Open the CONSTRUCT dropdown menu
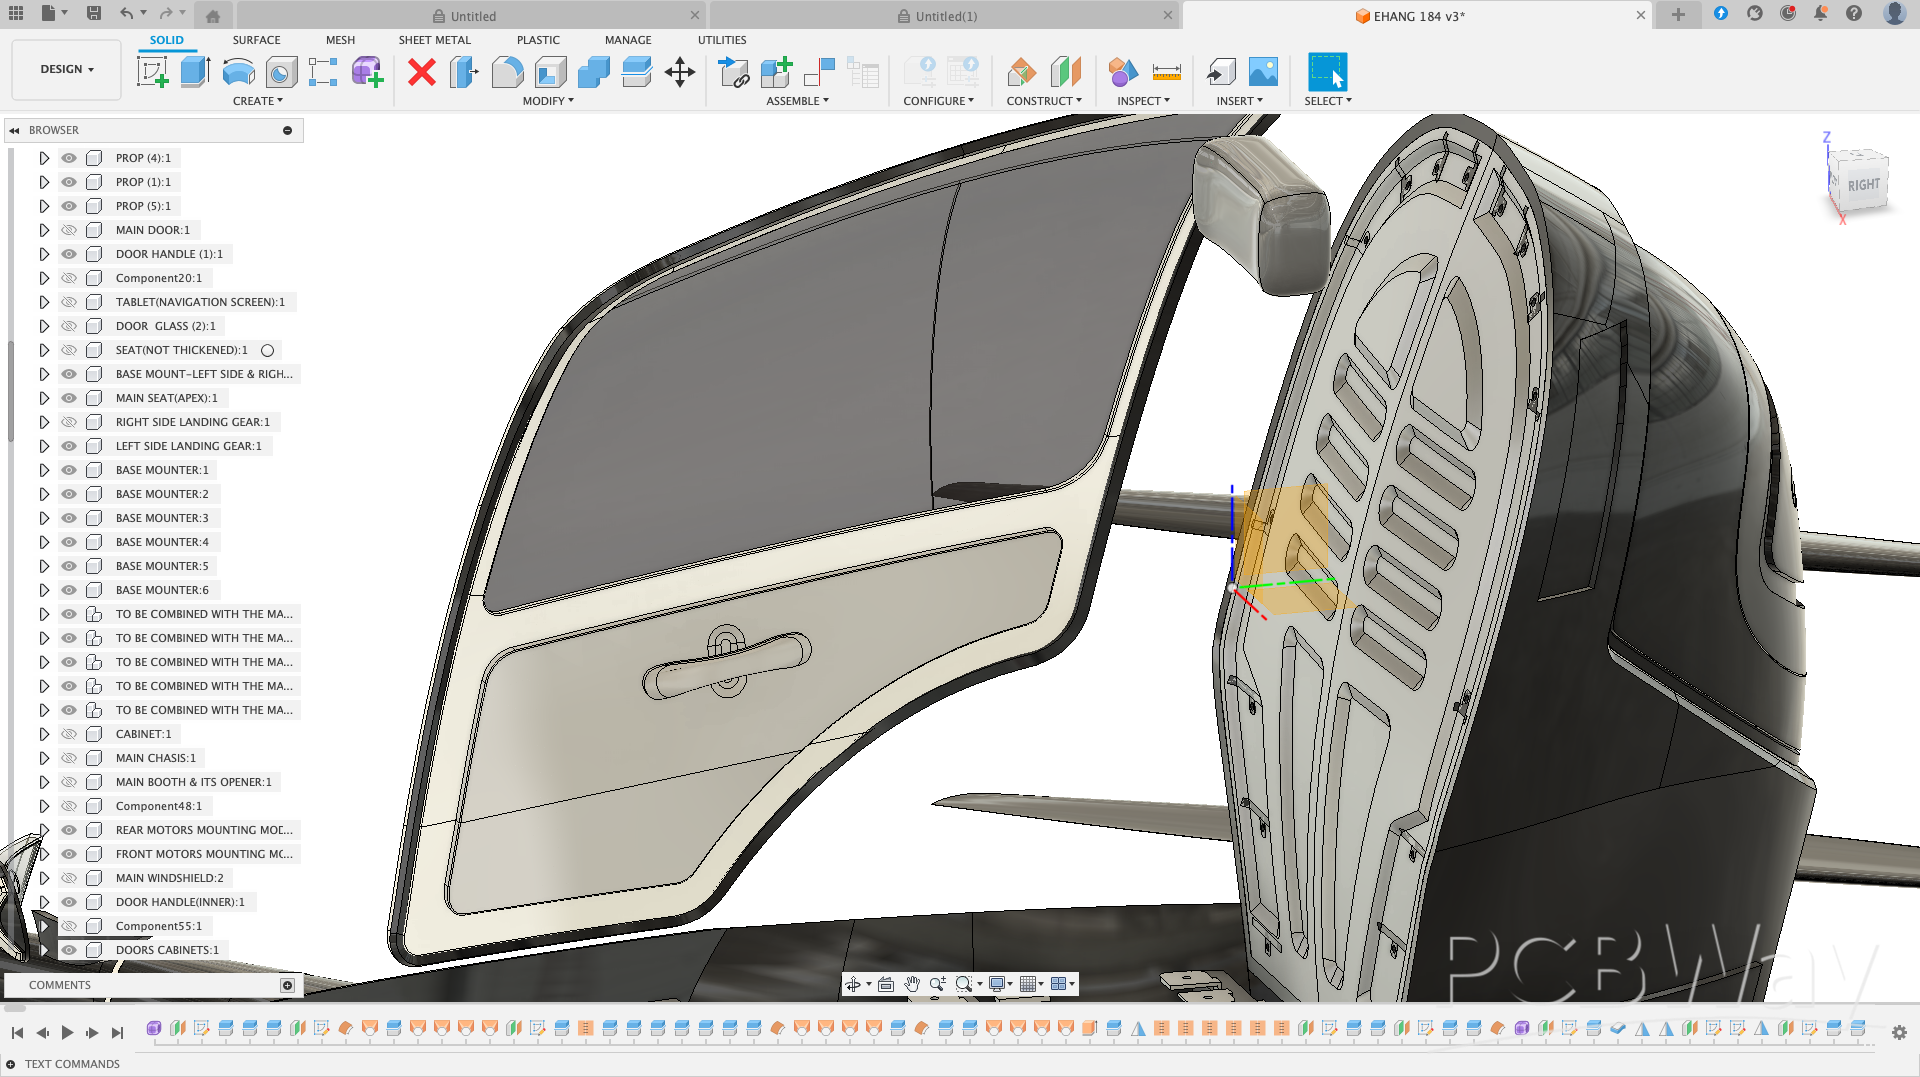The width and height of the screenshot is (1920, 1077). point(1043,101)
